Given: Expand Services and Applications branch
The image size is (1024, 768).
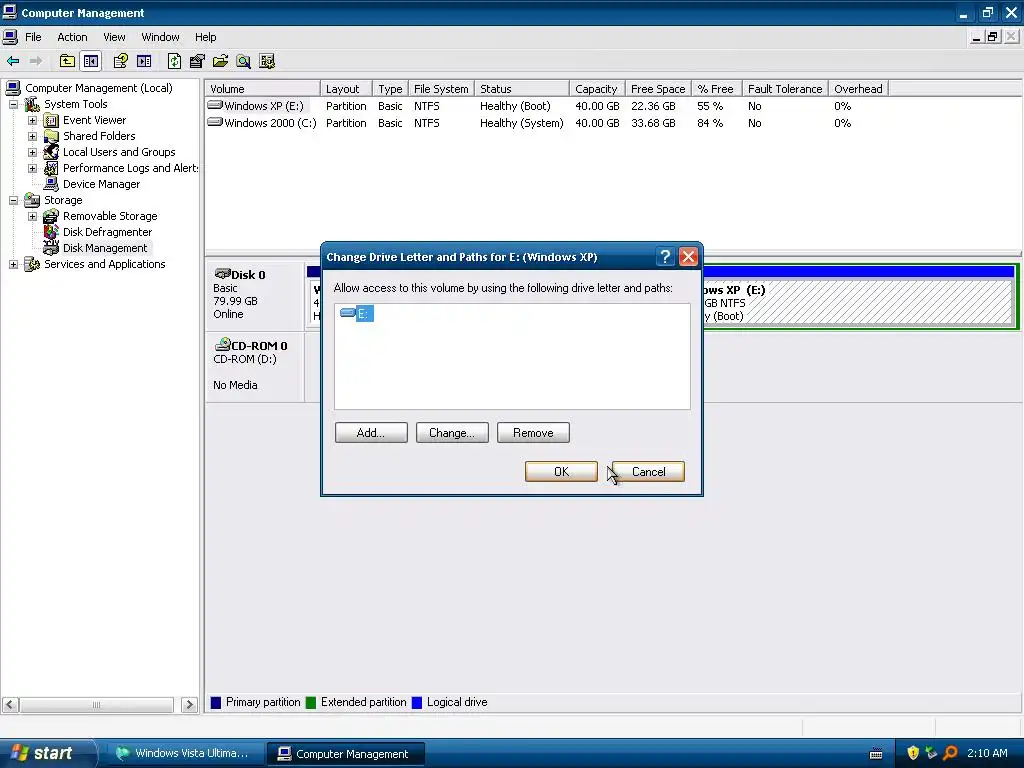Looking at the screenshot, I should [x=13, y=264].
